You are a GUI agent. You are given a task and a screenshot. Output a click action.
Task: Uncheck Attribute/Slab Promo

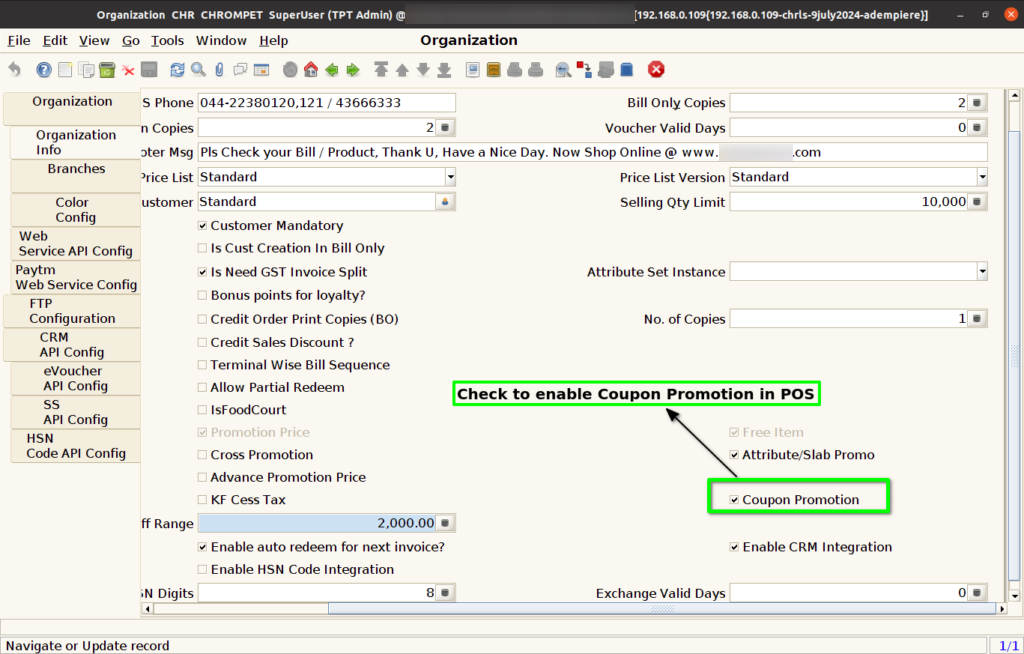[x=734, y=455]
